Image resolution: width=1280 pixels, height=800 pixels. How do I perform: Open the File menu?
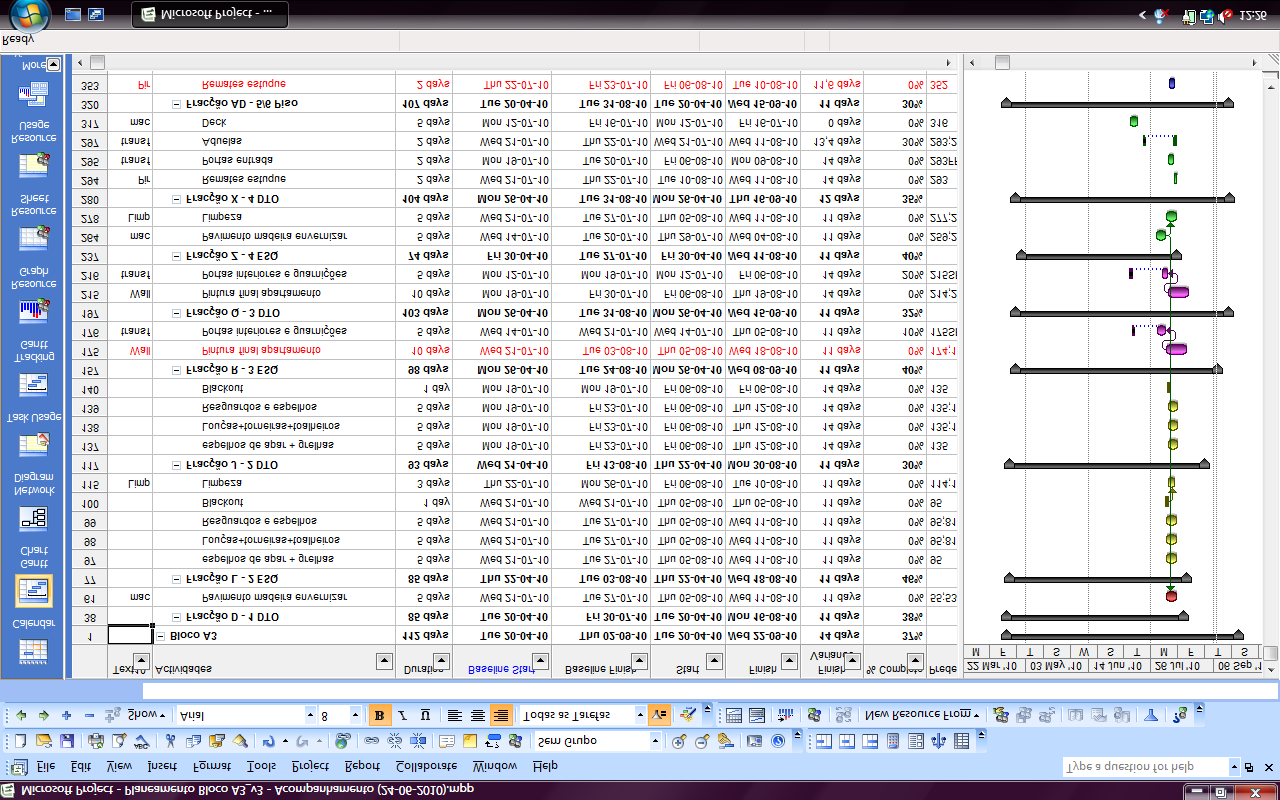tap(46, 766)
